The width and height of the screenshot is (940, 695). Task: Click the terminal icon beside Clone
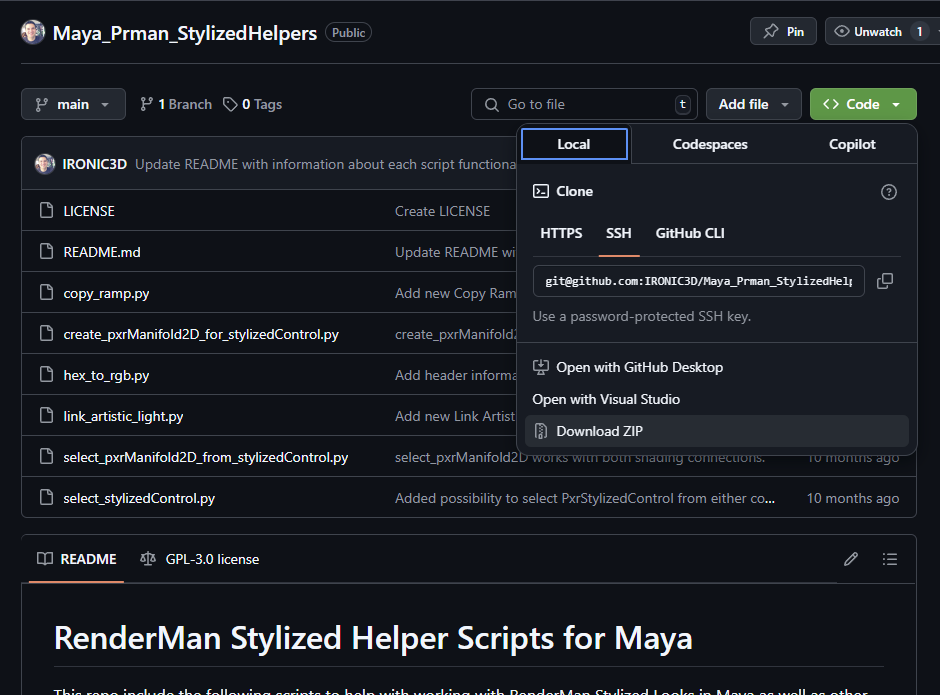point(541,191)
